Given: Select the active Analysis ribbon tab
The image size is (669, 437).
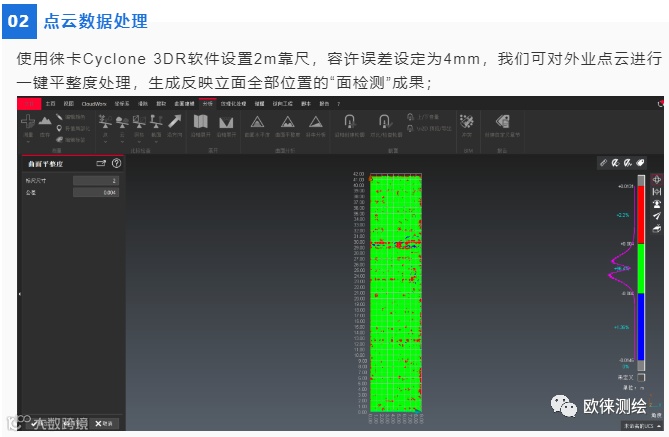Looking at the screenshot, I should pos(208,104).
